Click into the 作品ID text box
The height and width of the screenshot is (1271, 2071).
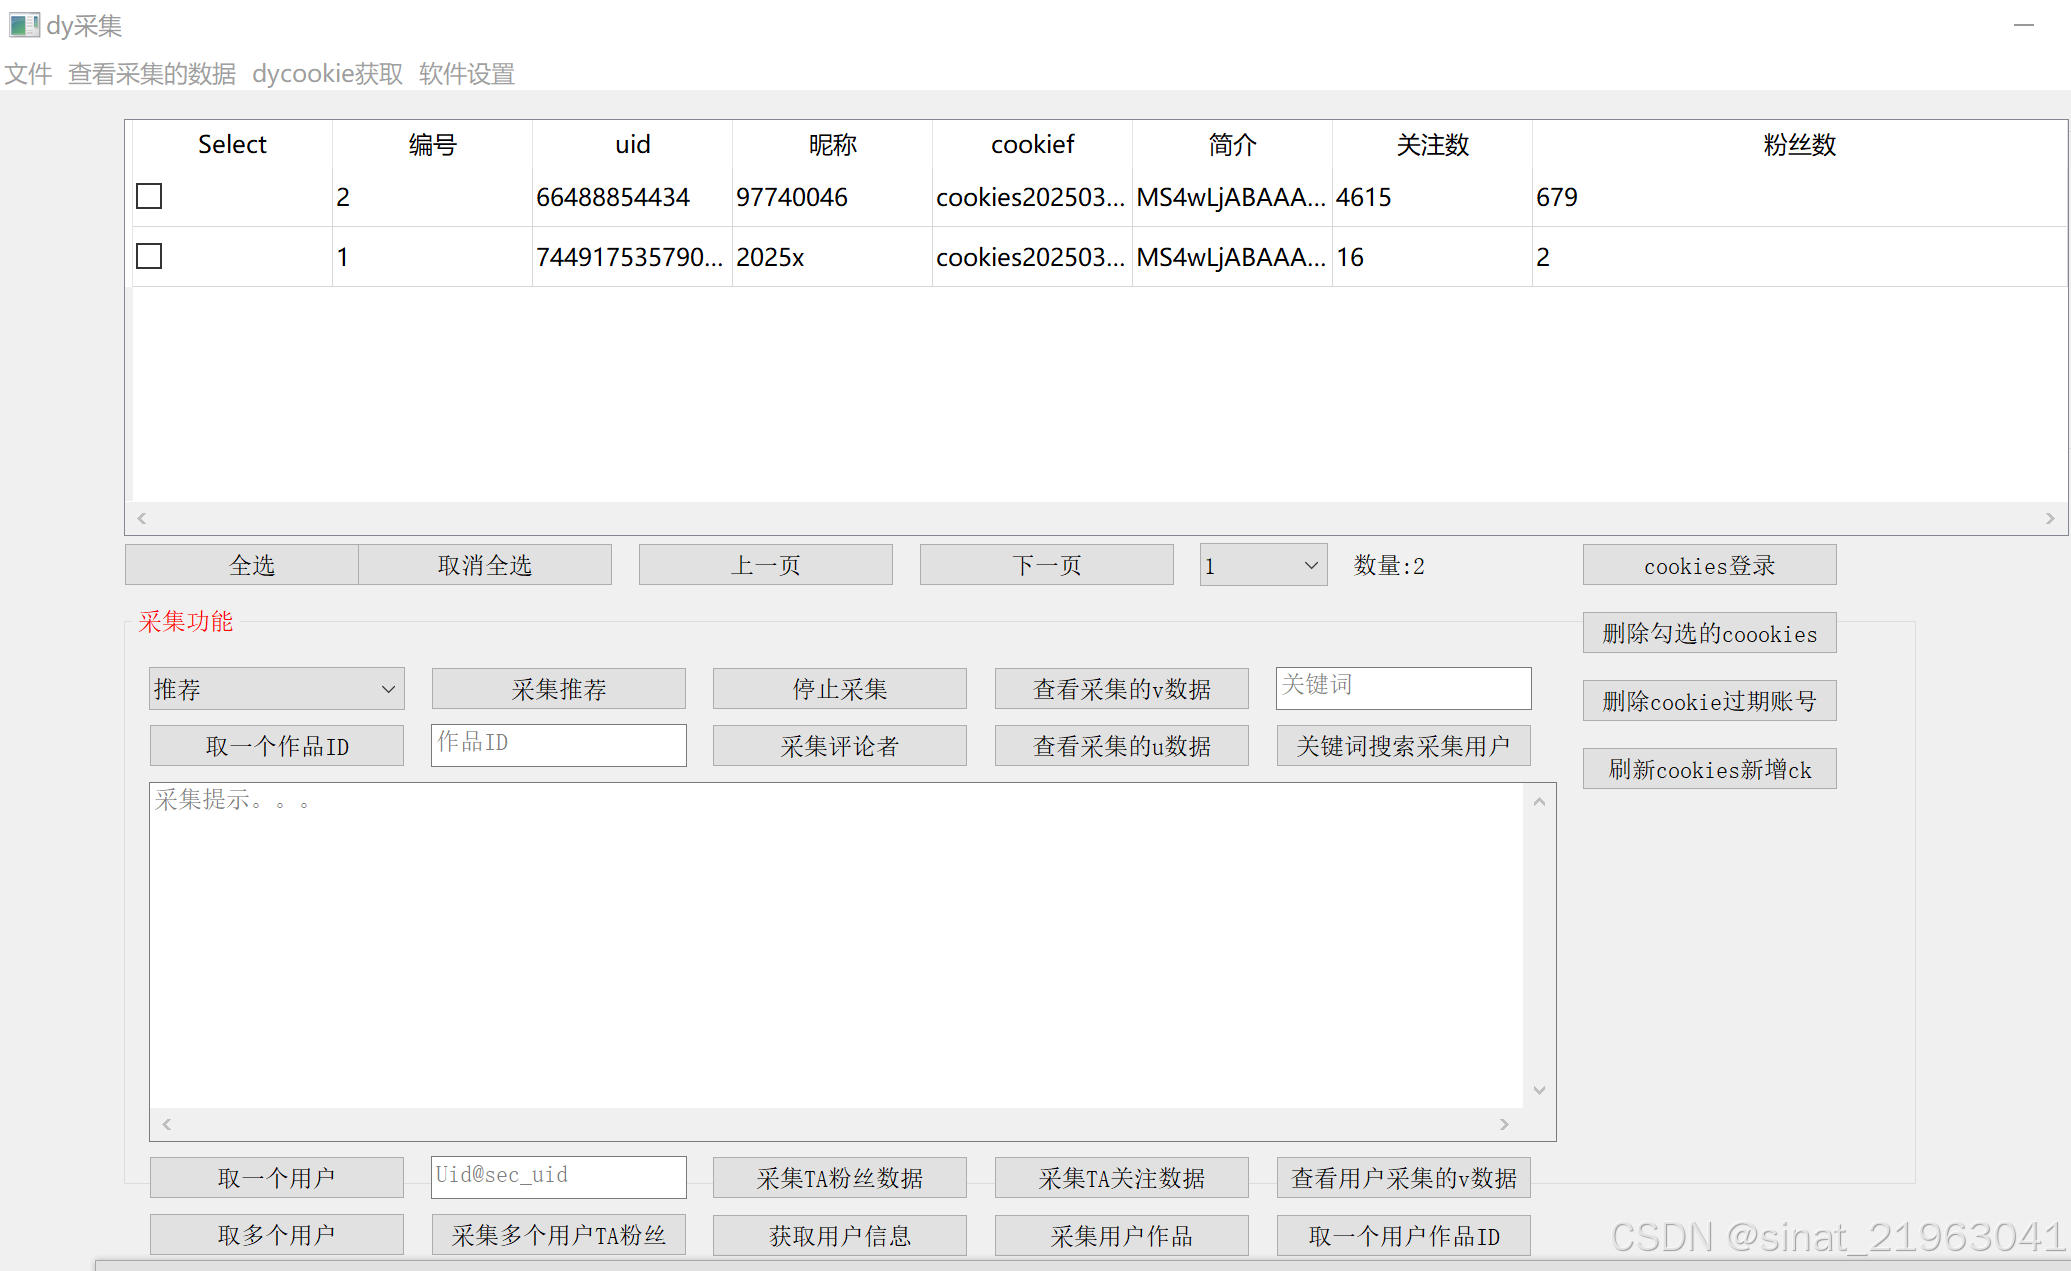coord(558,744)
